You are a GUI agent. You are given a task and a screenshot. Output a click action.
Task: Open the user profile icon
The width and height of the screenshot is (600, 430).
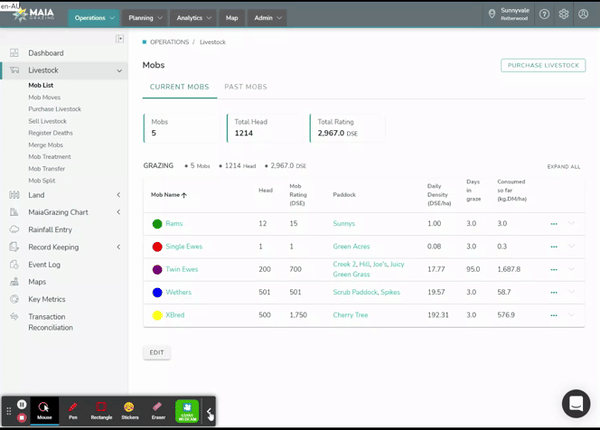coord(584,15)
